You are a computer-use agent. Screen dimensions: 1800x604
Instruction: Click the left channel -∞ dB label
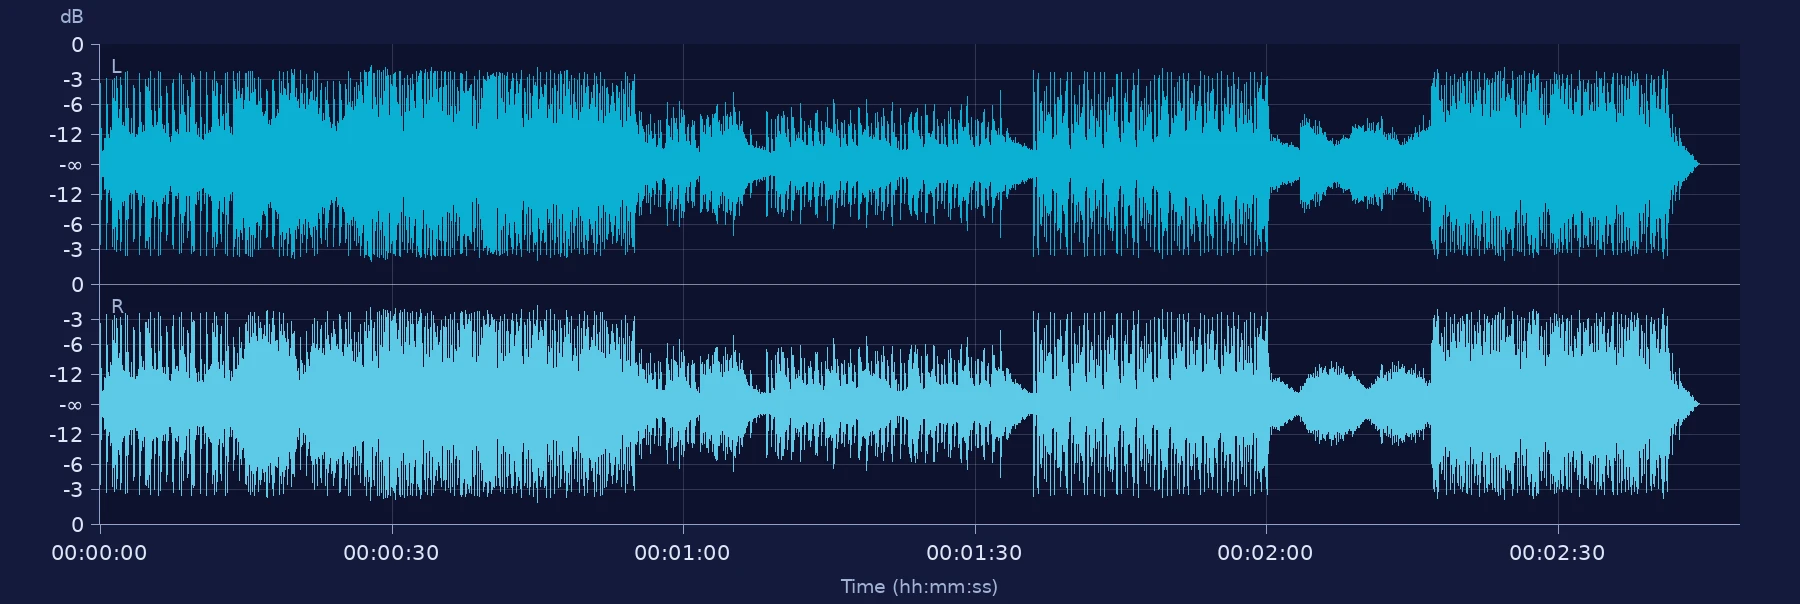(71, 165)
